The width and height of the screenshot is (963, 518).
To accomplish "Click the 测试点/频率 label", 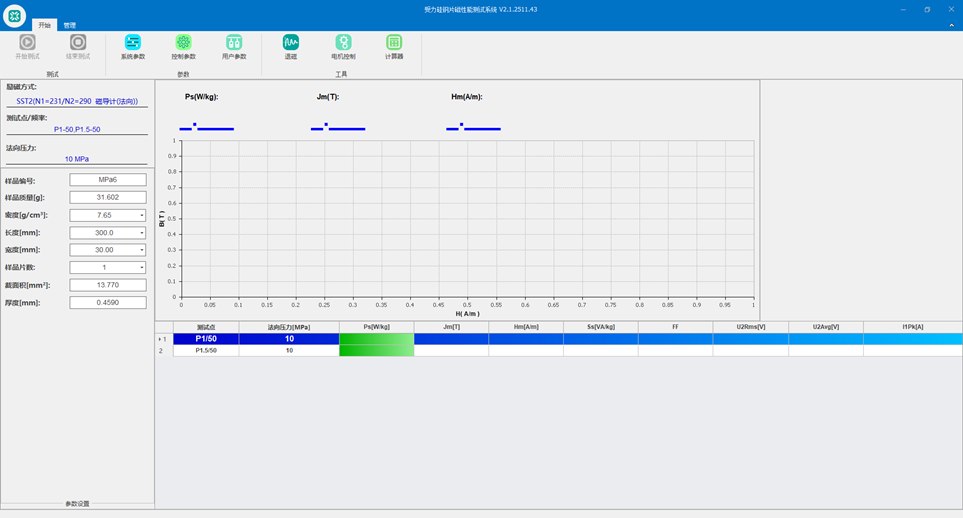I will click(x=26, y=118).
